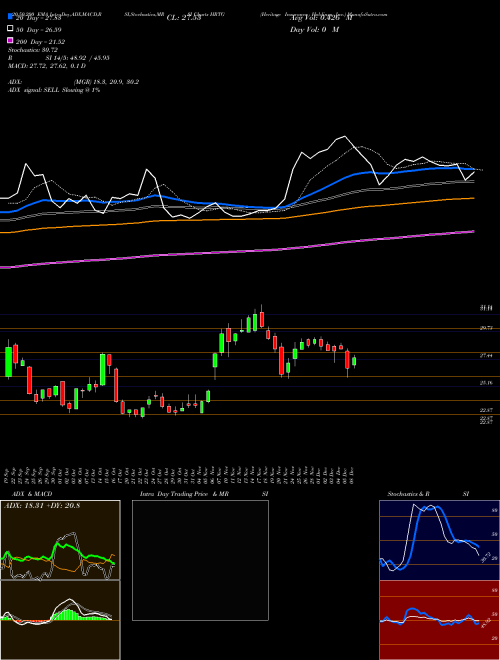Open the ADX indicator chart thumbnail
500x660 pixels.
click(x=60, y=540)
